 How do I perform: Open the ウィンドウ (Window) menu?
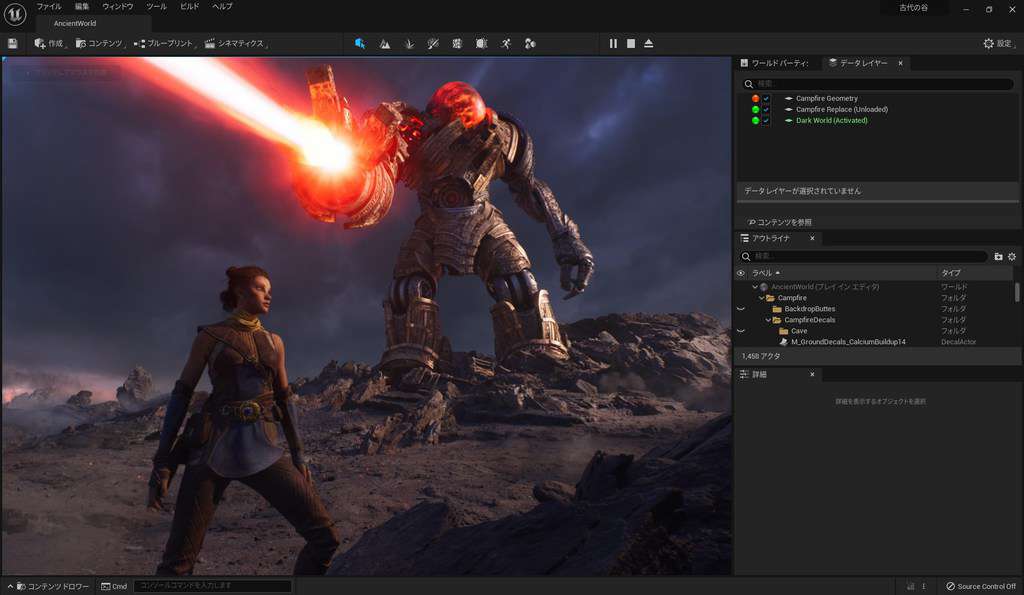pyautogui.click(x=118, y=7)
